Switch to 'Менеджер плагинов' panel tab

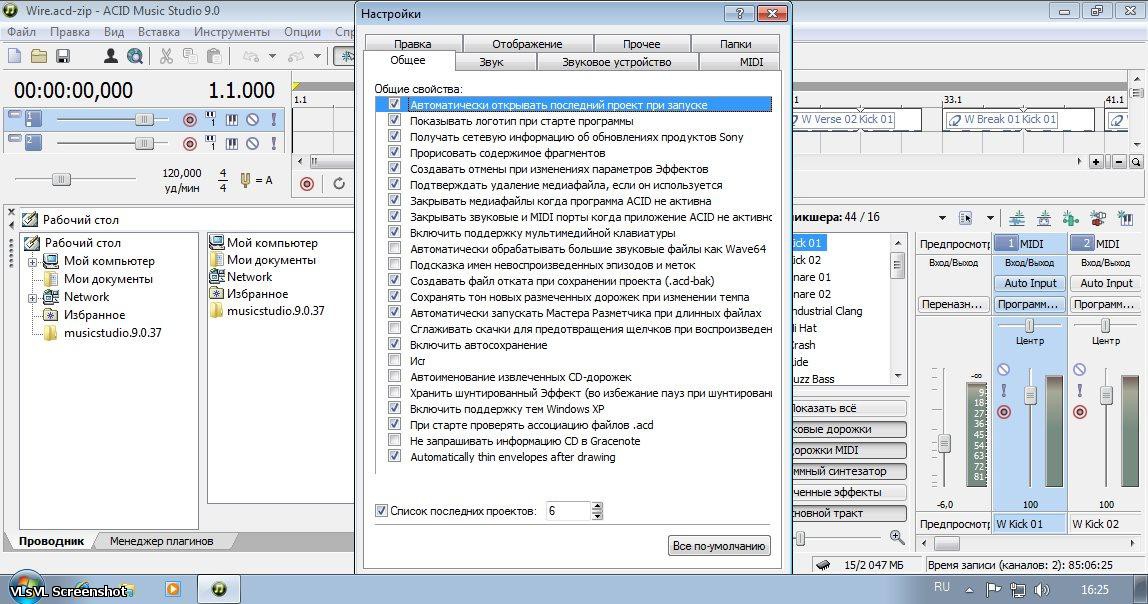click(x=162, y=541)
